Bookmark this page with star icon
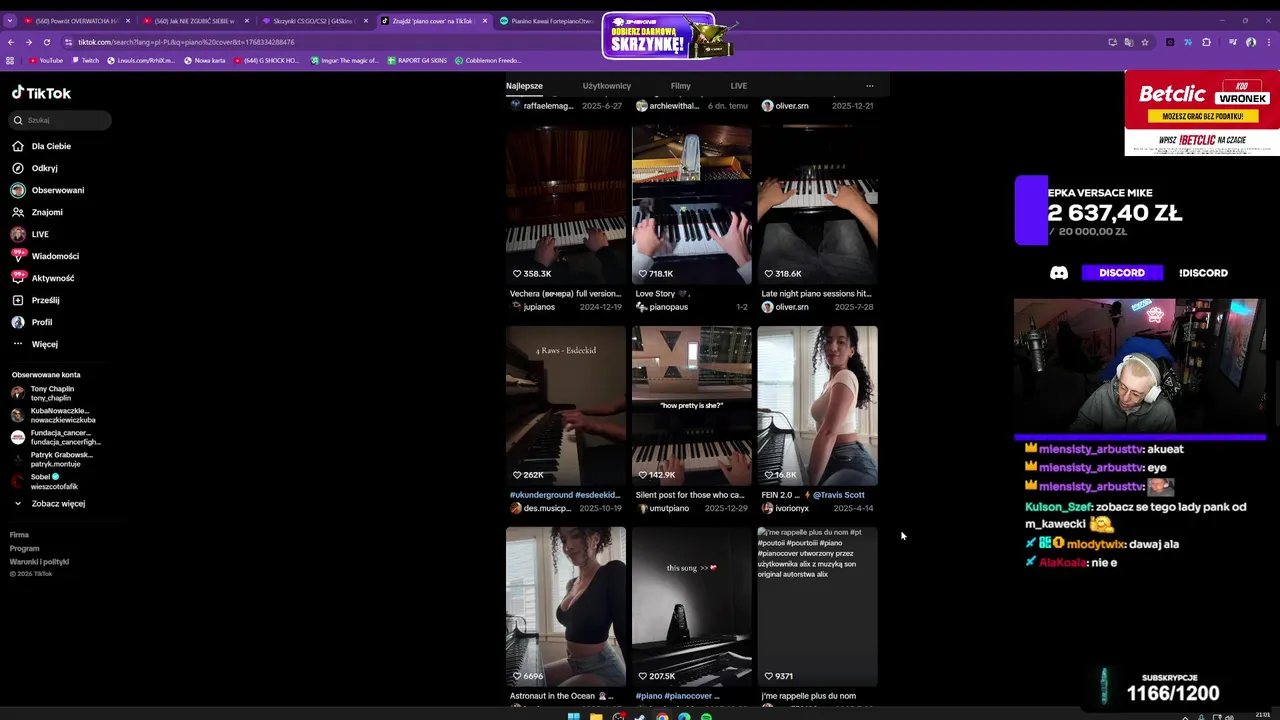The width and height of the screenshot is (1280, 720). [x=1145, y=42]
